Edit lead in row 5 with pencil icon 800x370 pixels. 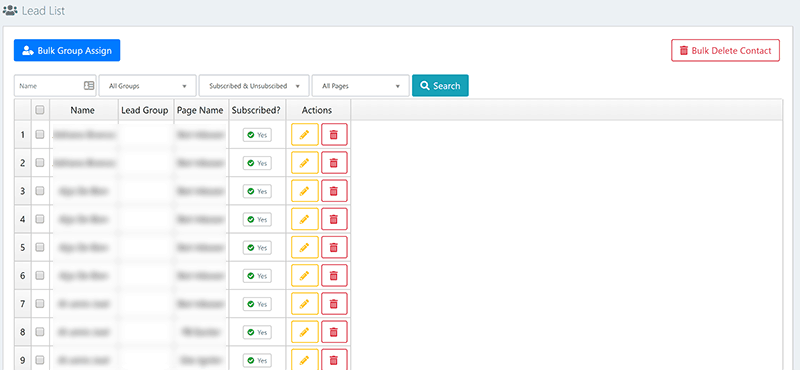coord(305,247)
